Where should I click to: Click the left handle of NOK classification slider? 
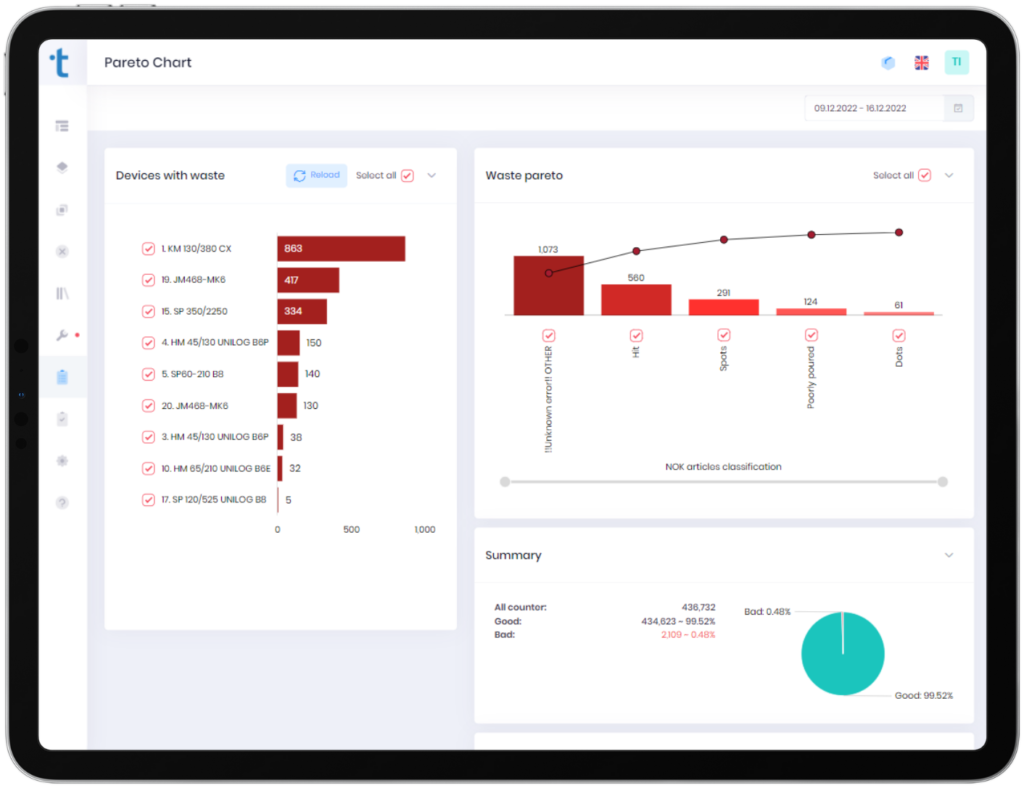tap(505, 482)
